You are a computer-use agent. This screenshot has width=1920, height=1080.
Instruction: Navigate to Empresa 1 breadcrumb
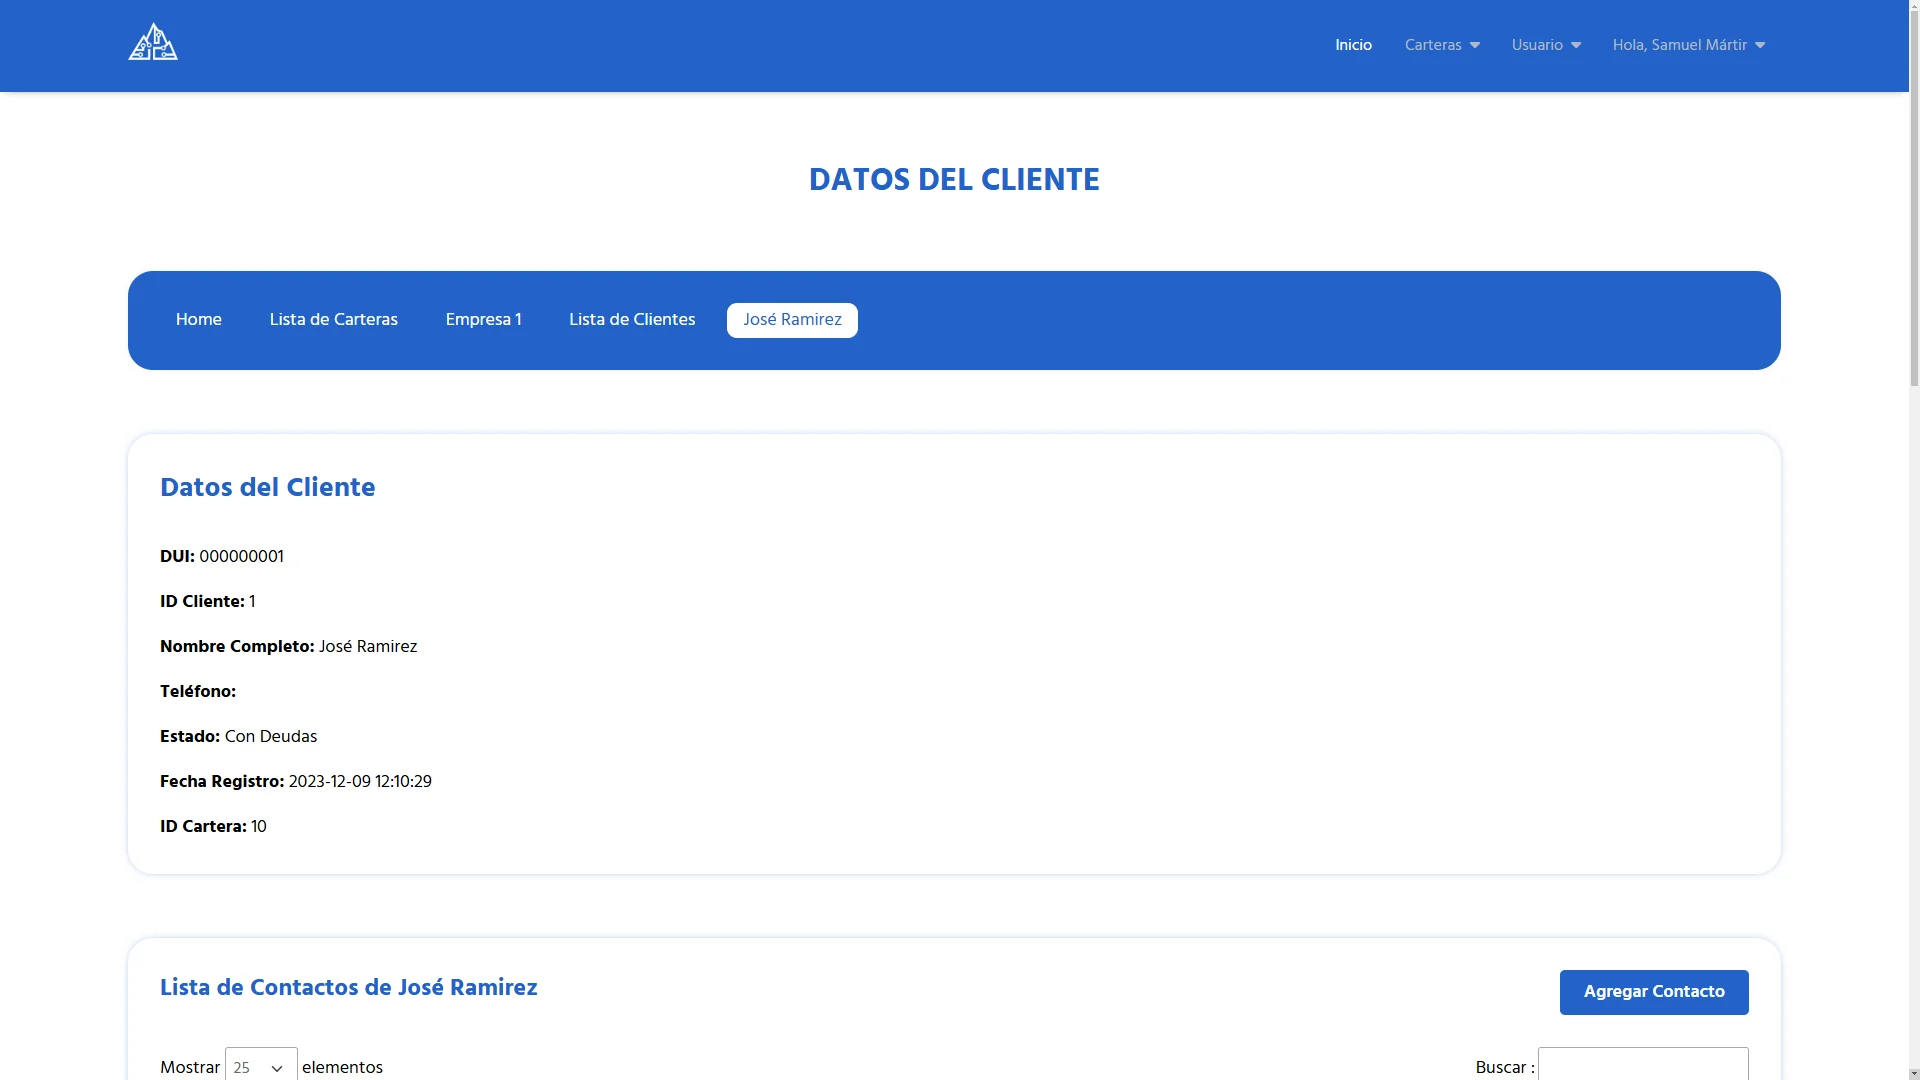pos(483,320)
